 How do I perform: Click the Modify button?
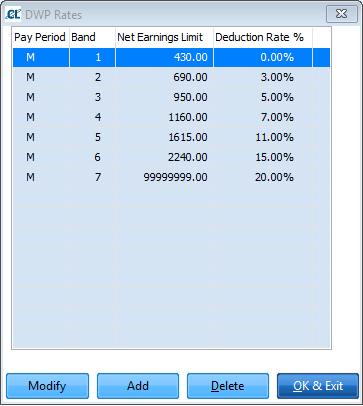point(47,386)
